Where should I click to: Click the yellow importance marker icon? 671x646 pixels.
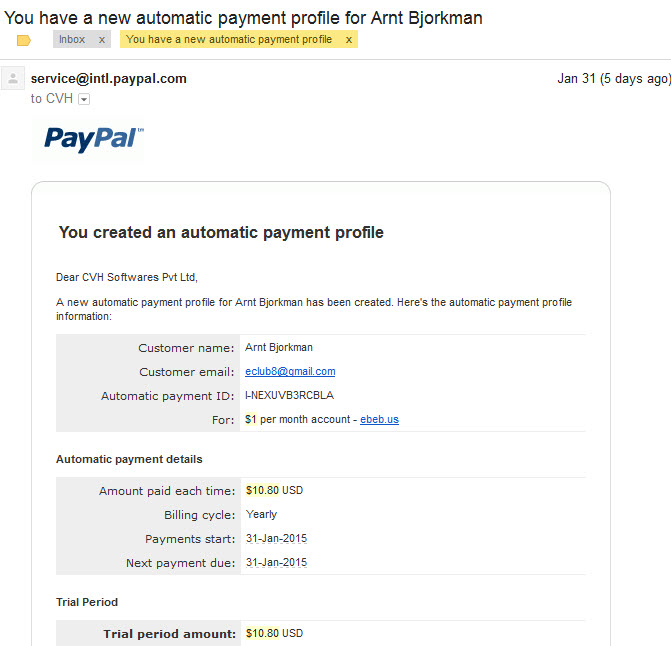click(24, 40)
